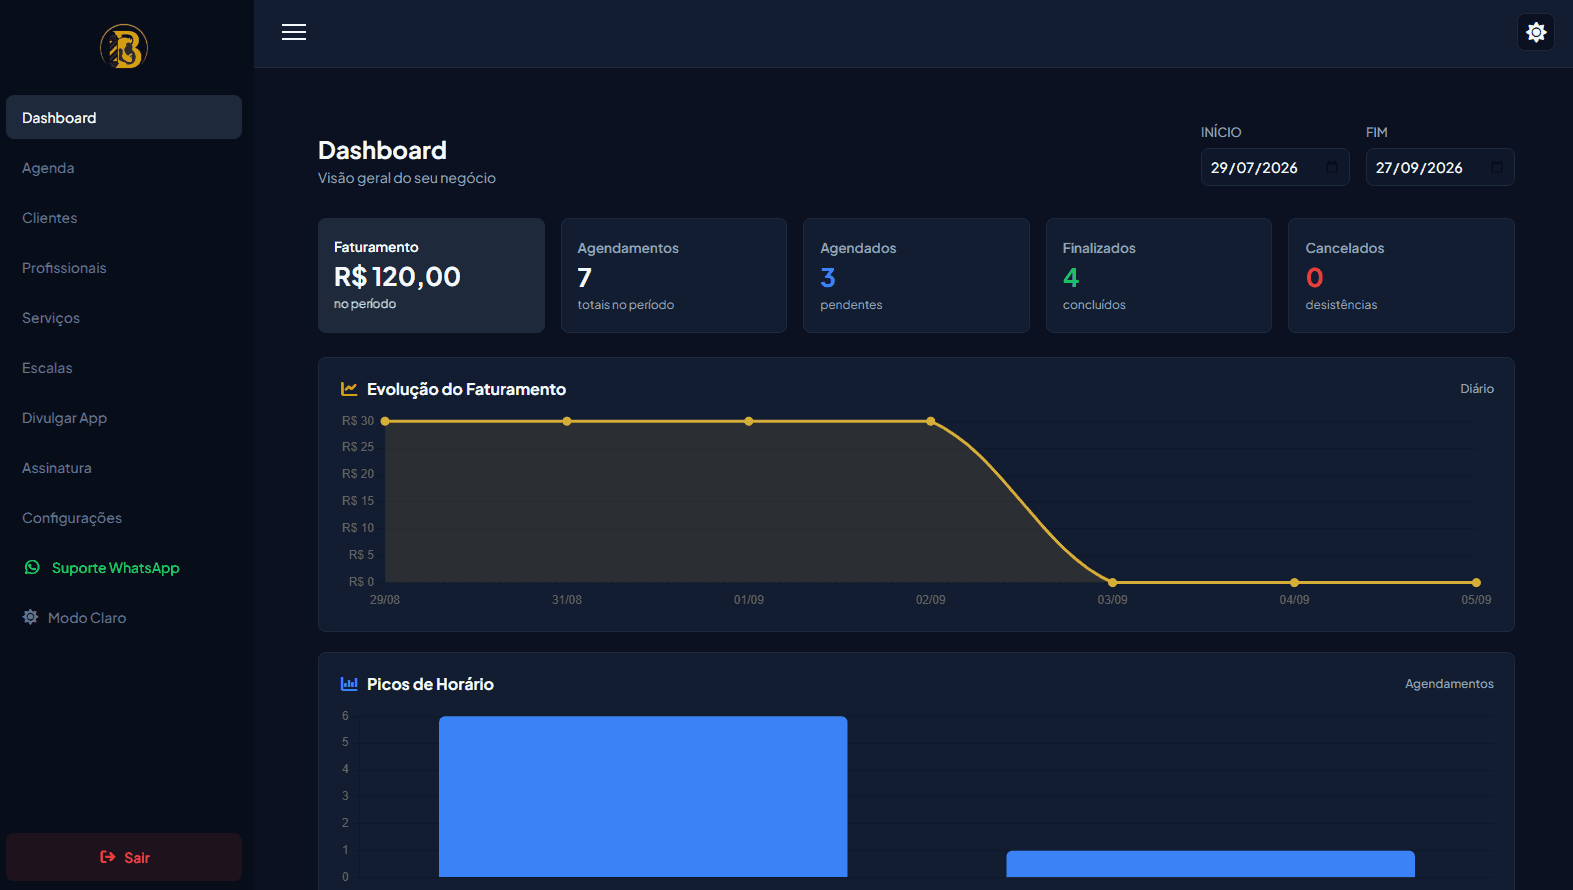
Task: Click the Agendamentos label on Picos de Horário chart
Action: pyautogui.click(x=1449, y=683)
